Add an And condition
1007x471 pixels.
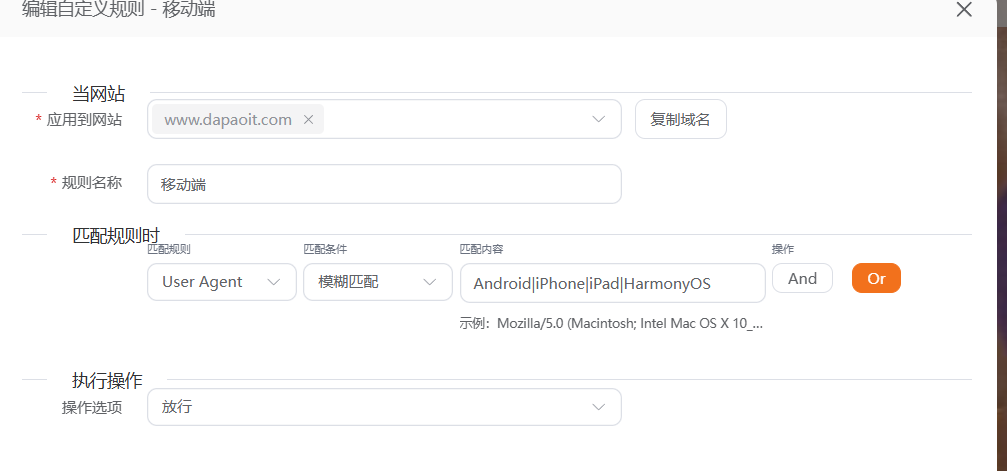(802, 278)
